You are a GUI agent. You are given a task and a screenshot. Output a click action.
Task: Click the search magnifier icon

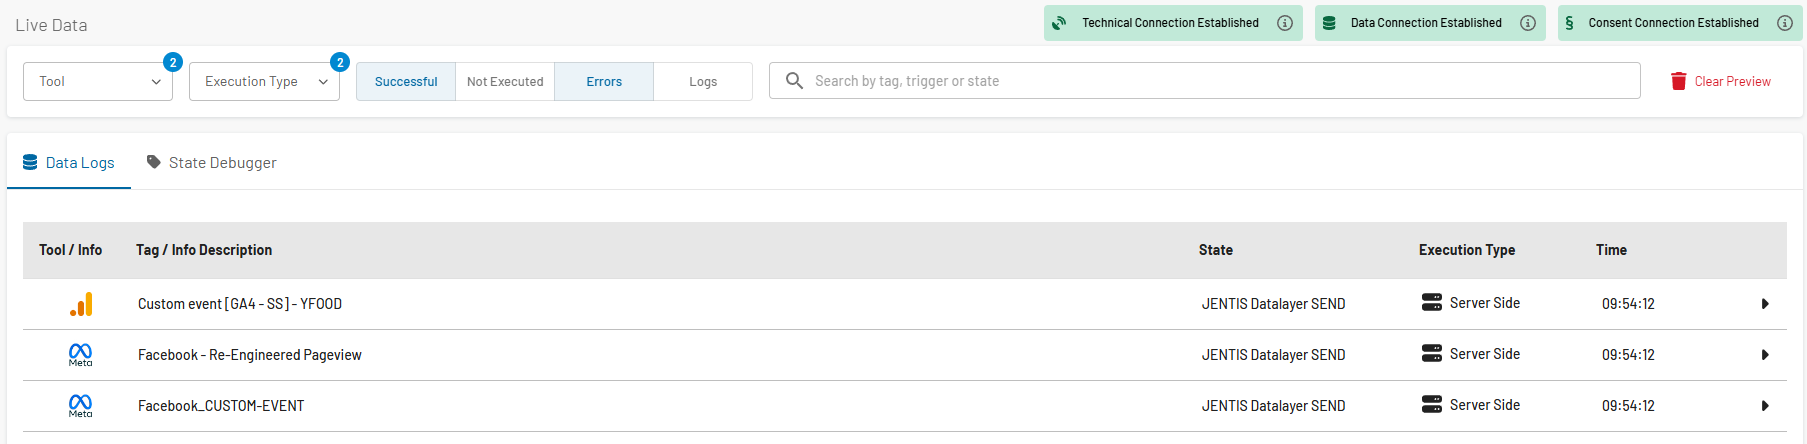[794, 80]
